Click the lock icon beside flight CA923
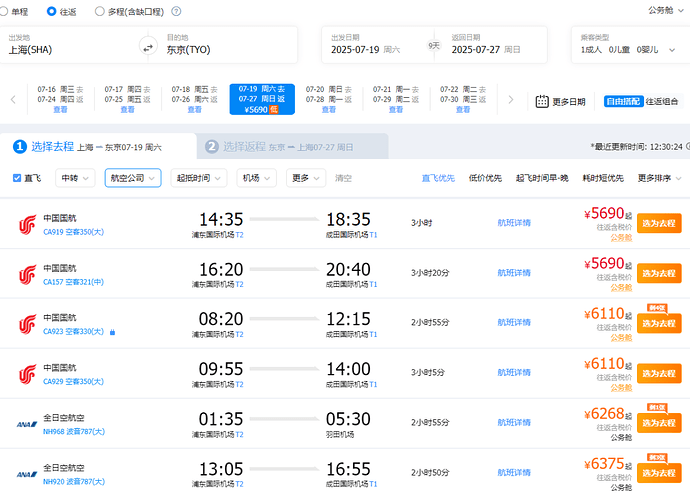690x495 pixels. coord(112,332)
